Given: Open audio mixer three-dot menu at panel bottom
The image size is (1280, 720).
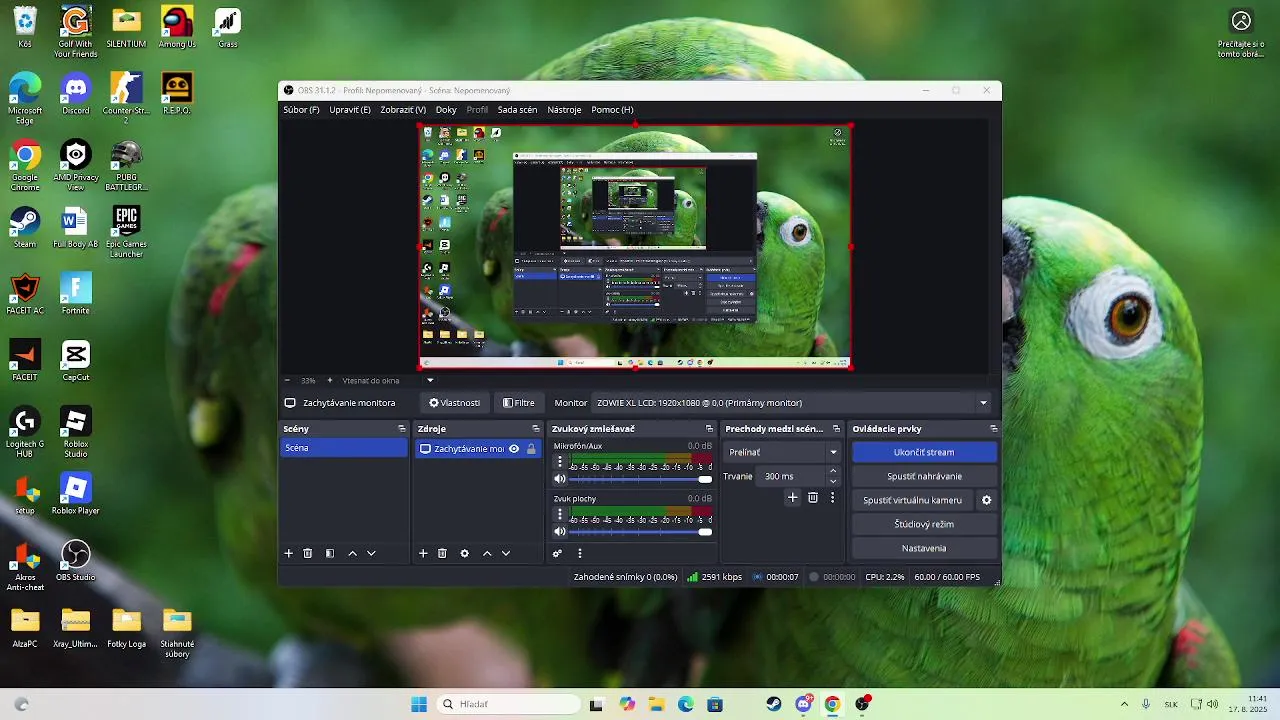Looking at the screenshot, I should click(x=579, y=553).
